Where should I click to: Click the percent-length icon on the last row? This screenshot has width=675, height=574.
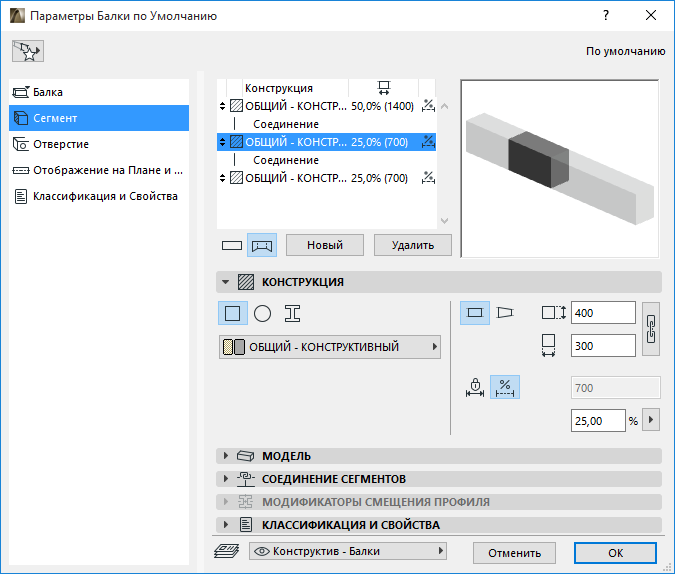pyautogui.click(x=428, y=177)
